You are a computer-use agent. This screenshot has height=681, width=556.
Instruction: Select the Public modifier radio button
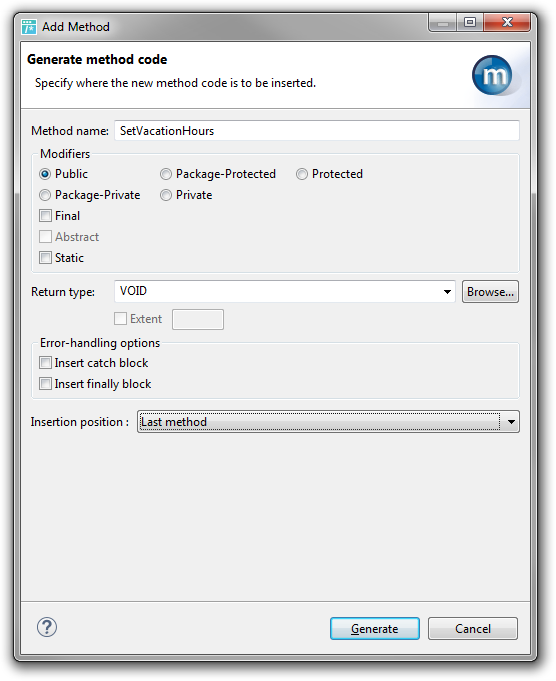pos(45,174)
